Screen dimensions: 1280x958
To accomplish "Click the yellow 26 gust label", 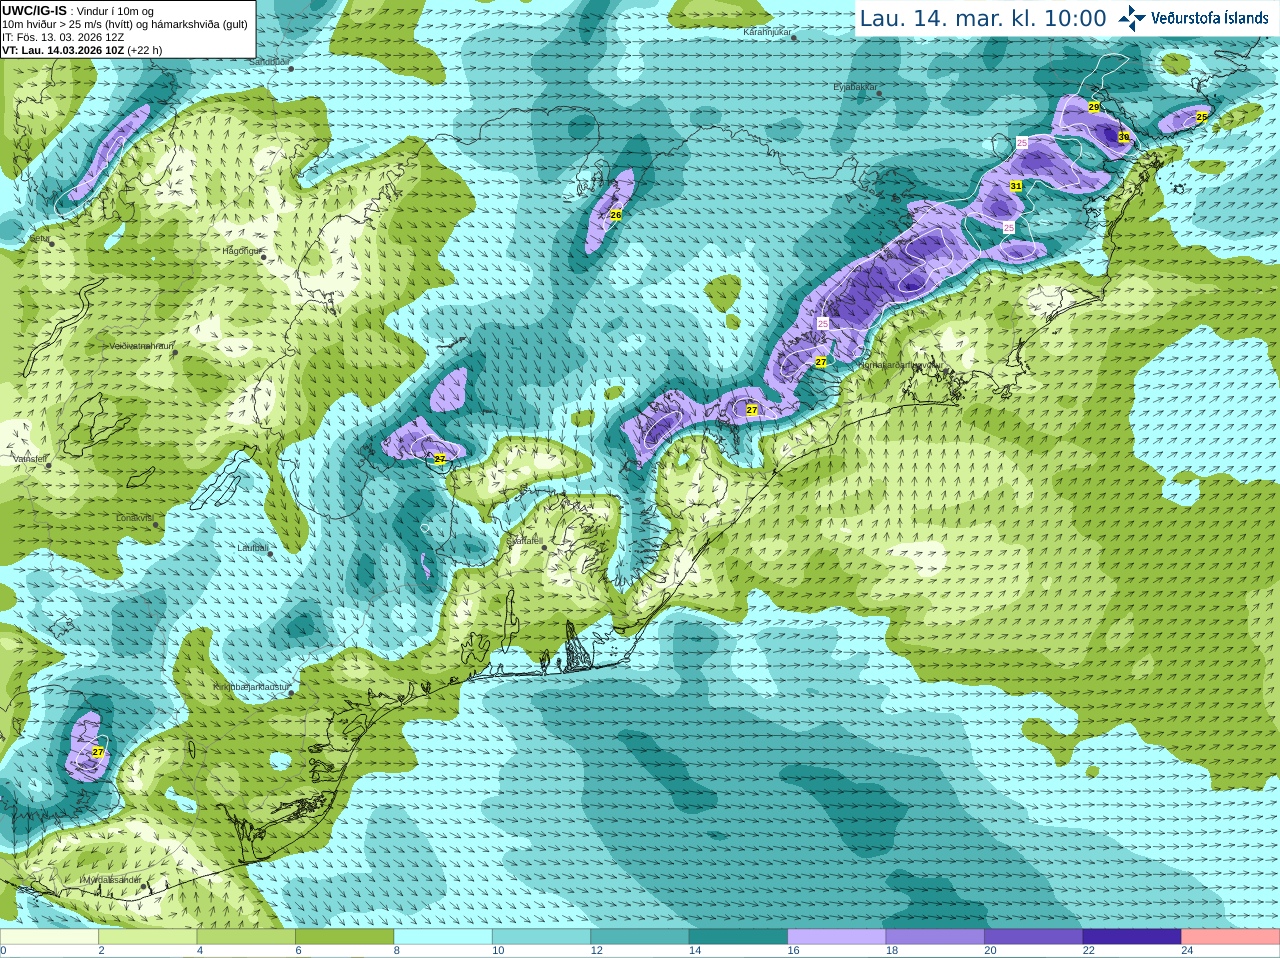I will (616, 215).
